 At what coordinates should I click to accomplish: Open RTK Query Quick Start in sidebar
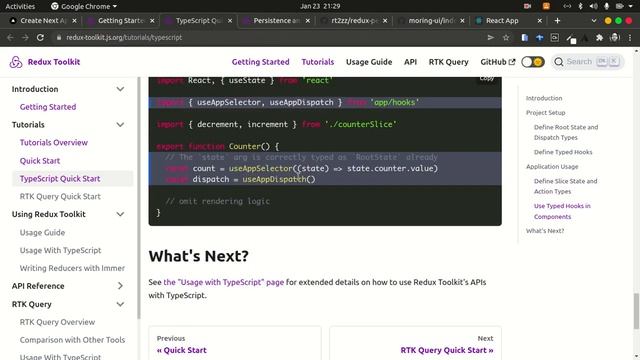tap(60, 196)
